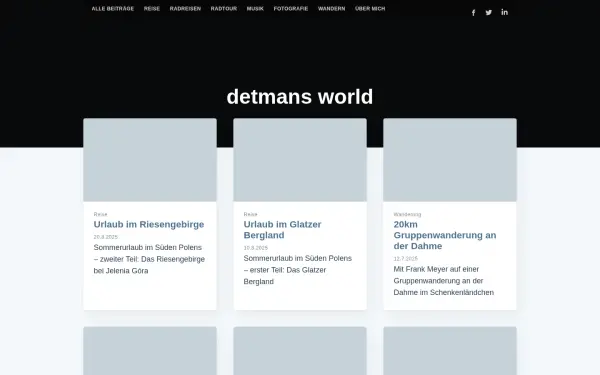600x375 pixels.
Task: Click the Wanderung category label
Action: [407, 214]
